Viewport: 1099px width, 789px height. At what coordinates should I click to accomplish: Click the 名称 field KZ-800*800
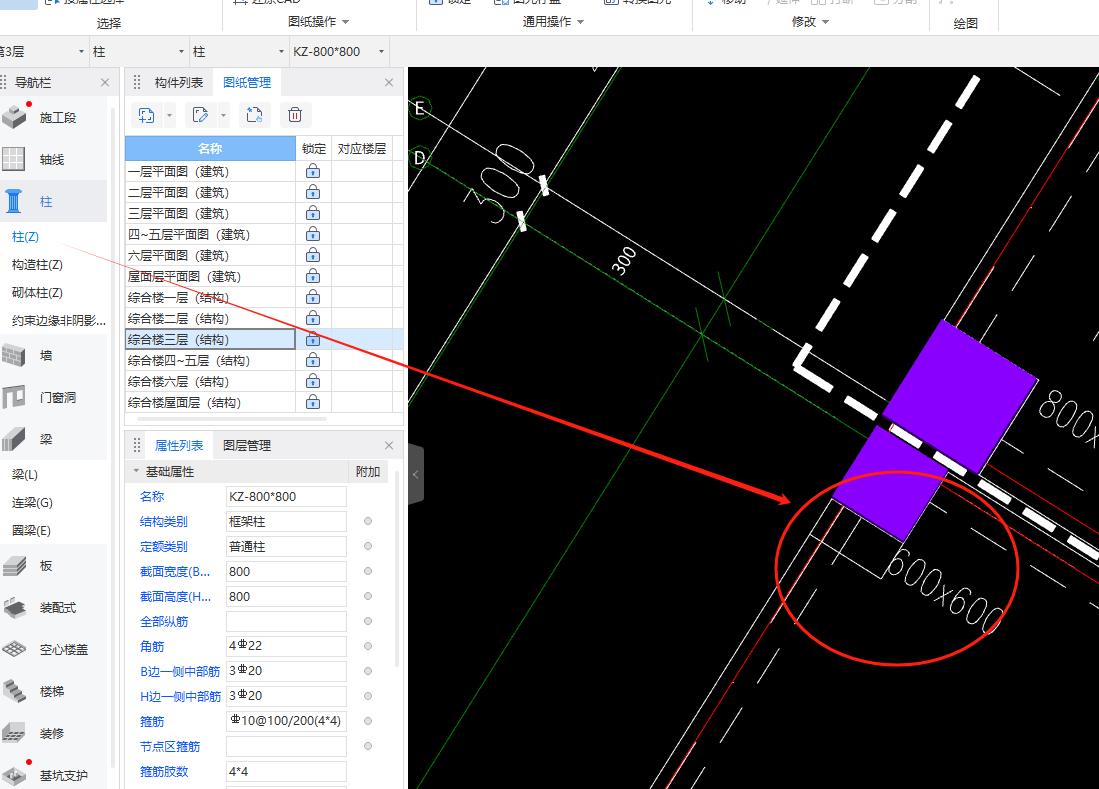[286, 497]
